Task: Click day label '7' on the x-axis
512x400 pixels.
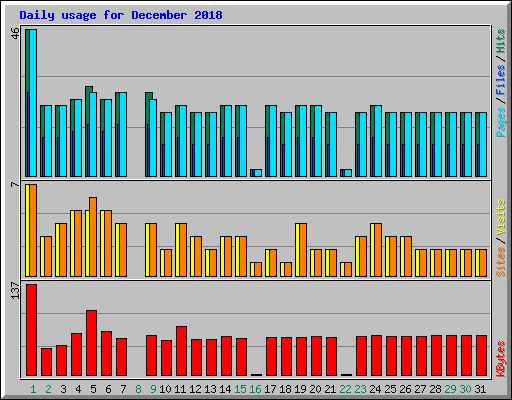Action: tap(123, 389)
